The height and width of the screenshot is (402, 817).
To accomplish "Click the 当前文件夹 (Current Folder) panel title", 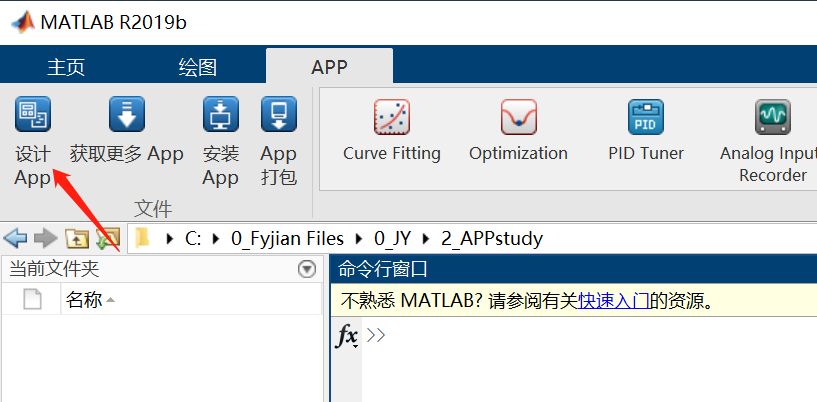I will [54, 269].
